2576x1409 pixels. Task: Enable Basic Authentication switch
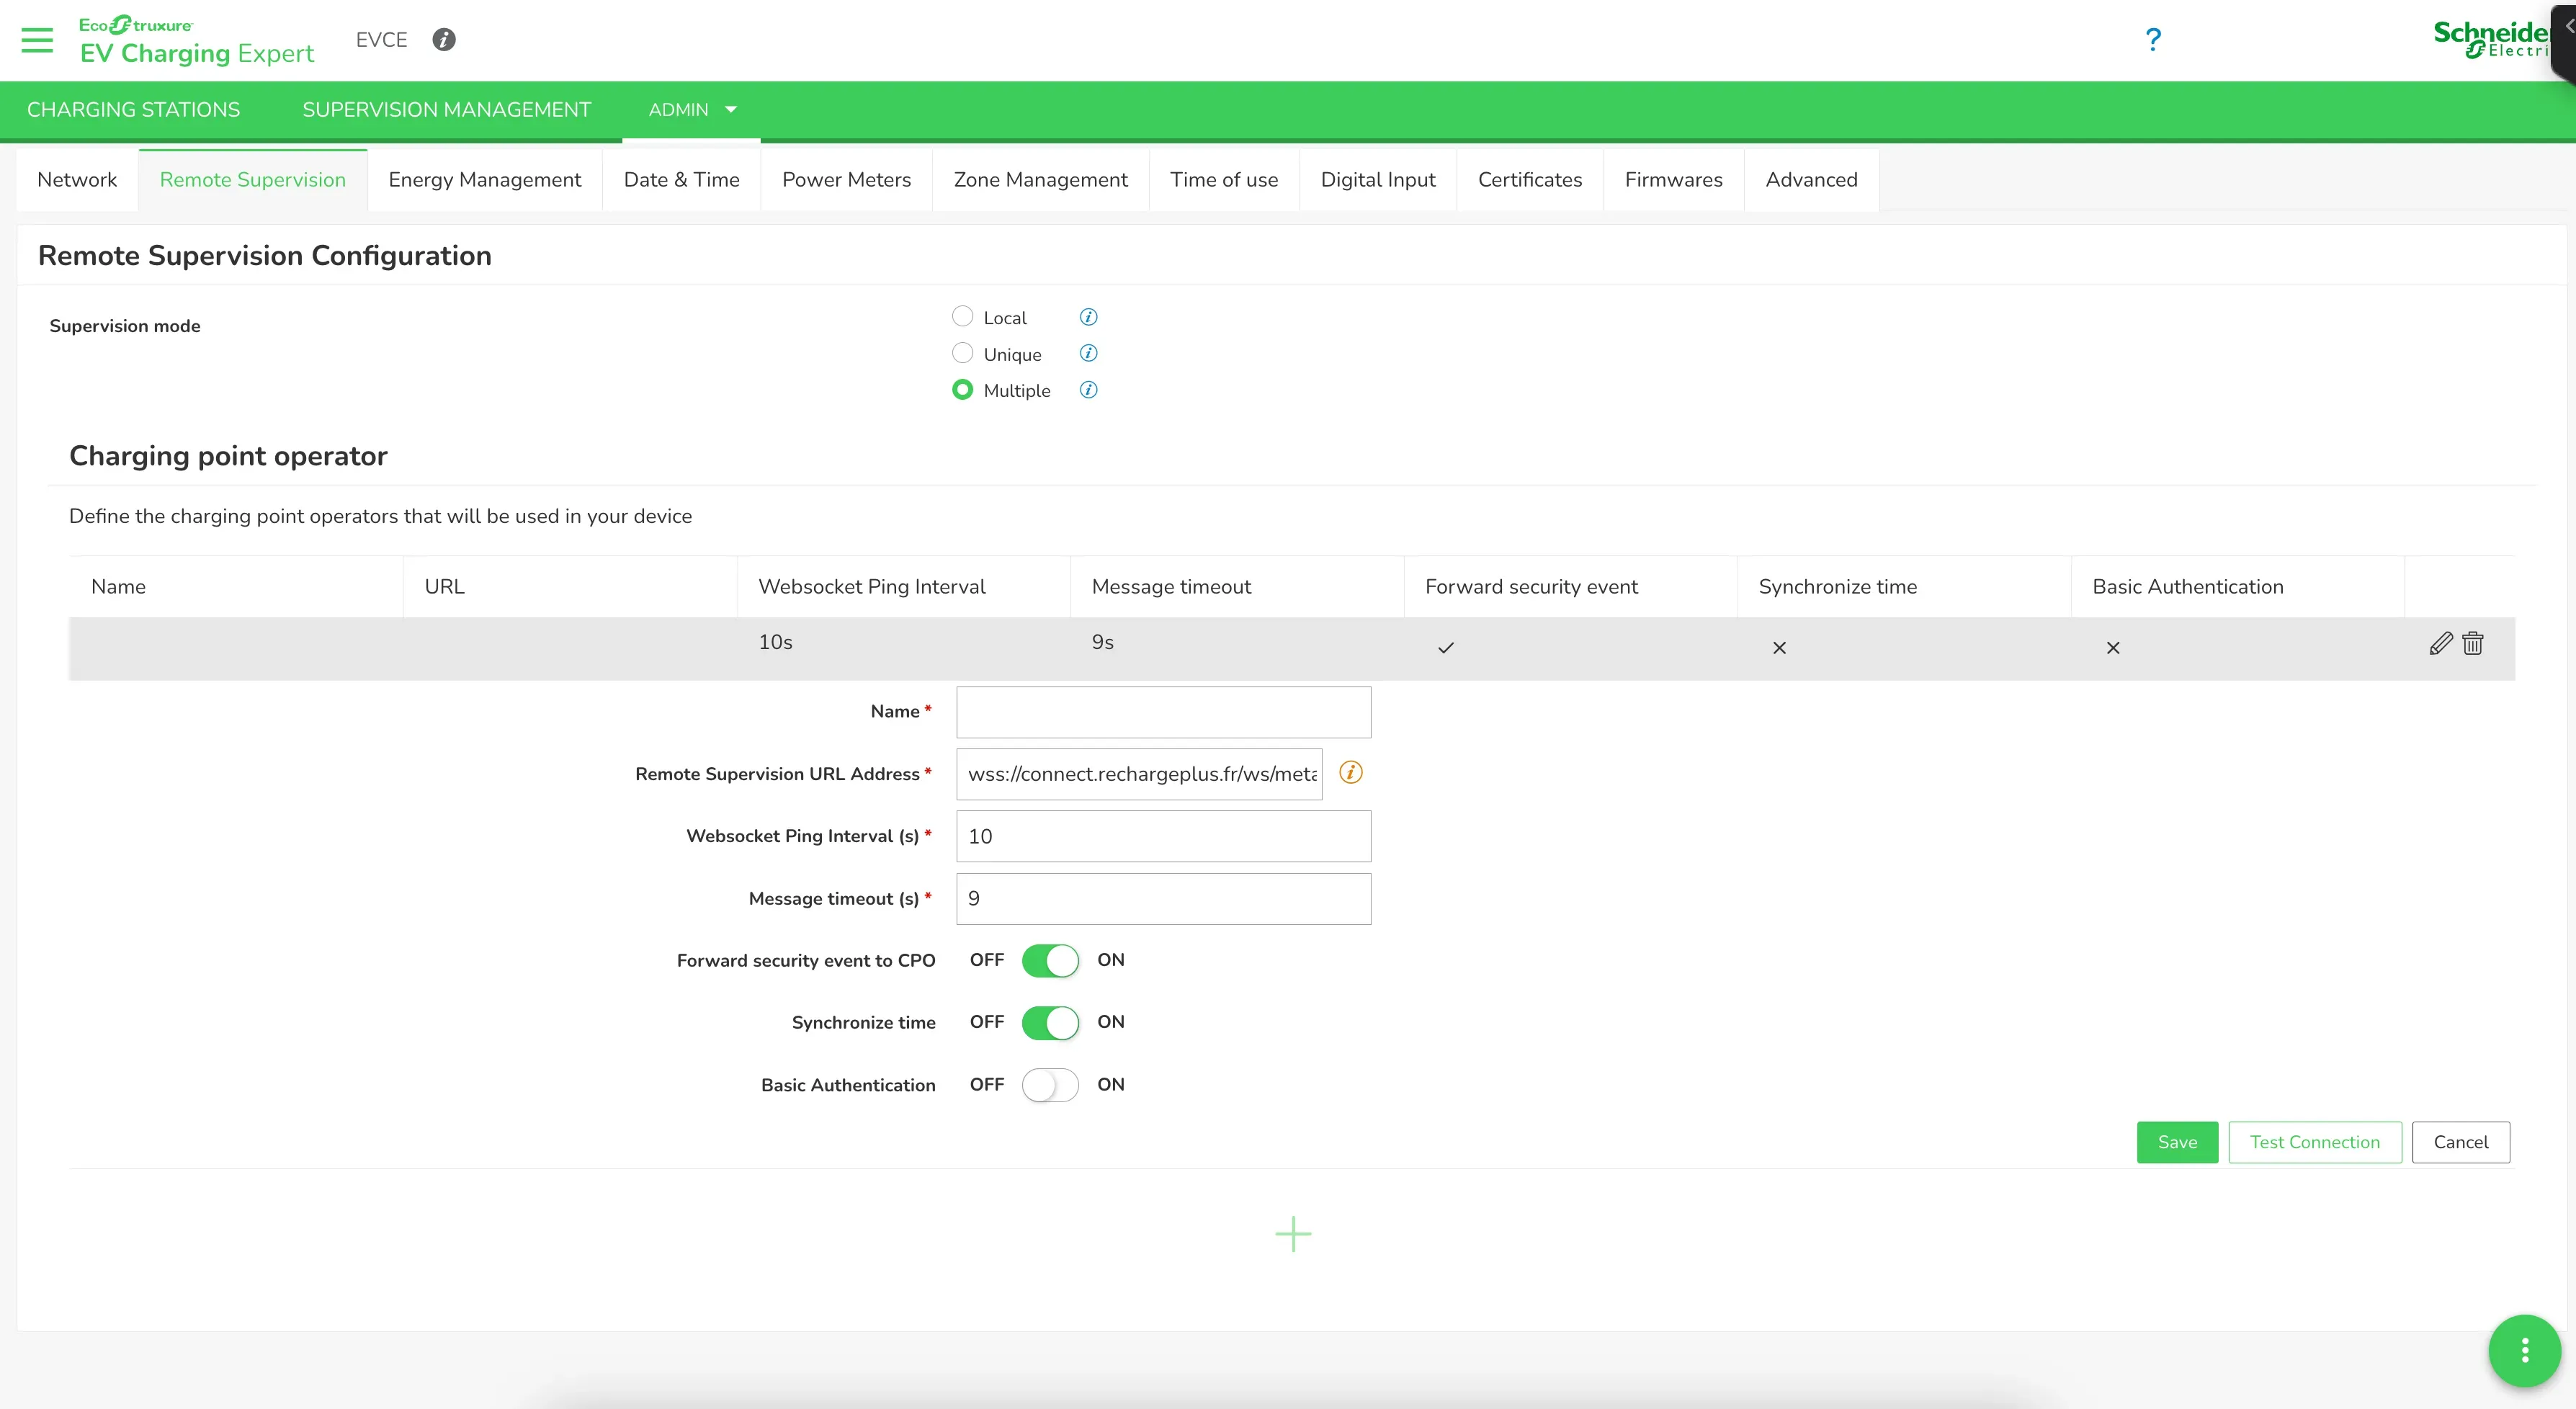click(1050, 1085)
